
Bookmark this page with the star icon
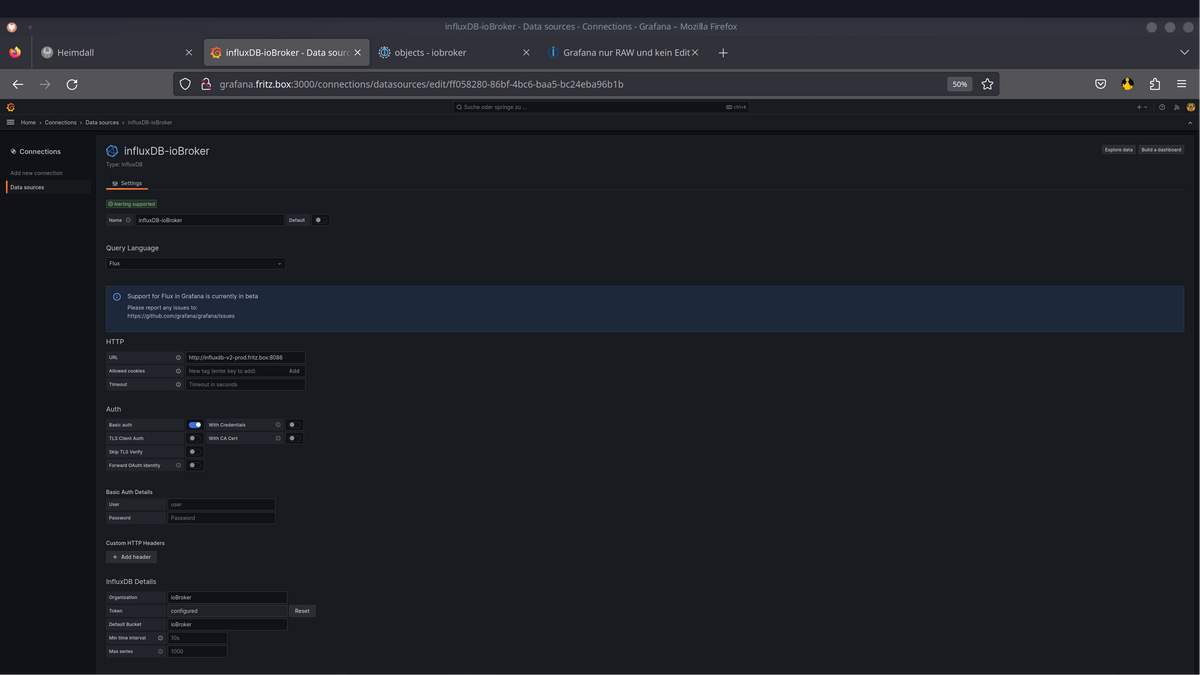pos(987,84)
